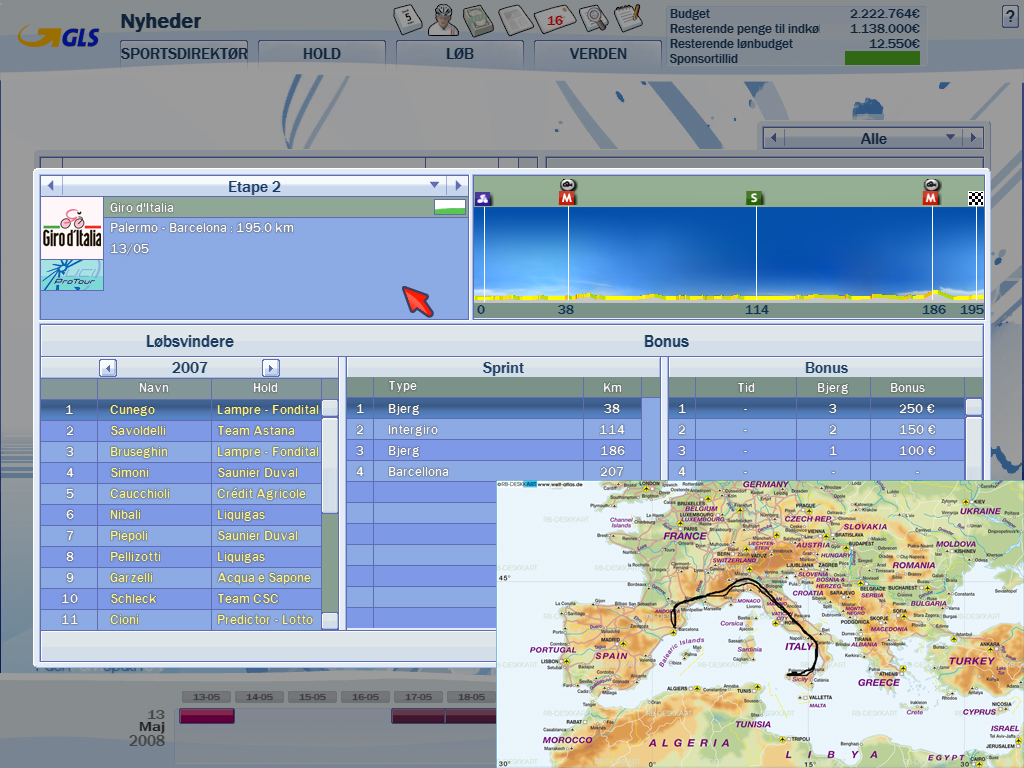Open the VERDEN menu tab

598,54
